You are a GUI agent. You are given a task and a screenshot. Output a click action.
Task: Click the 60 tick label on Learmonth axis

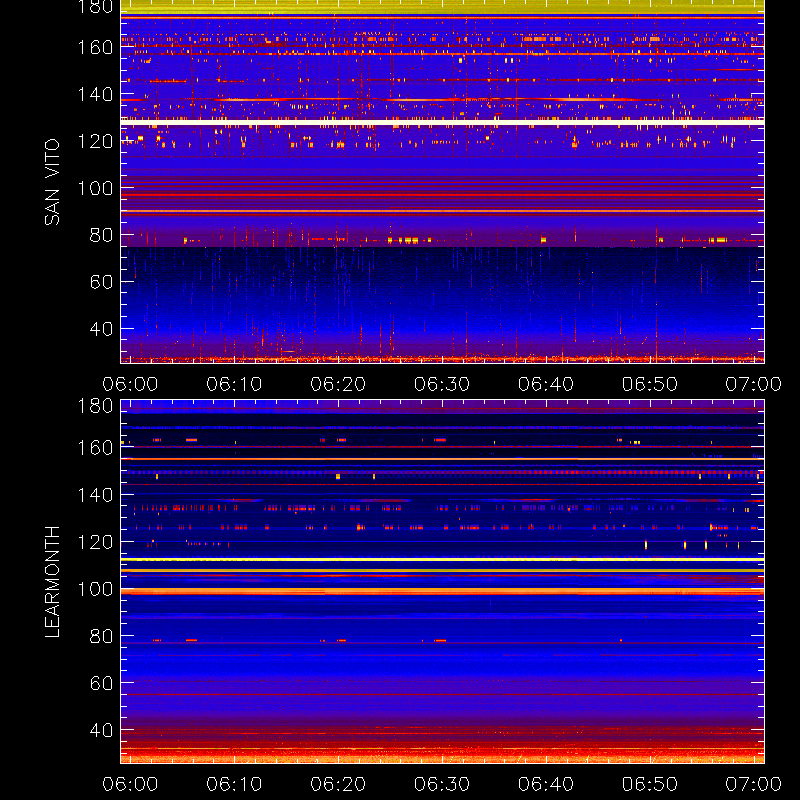click(101, 683)
